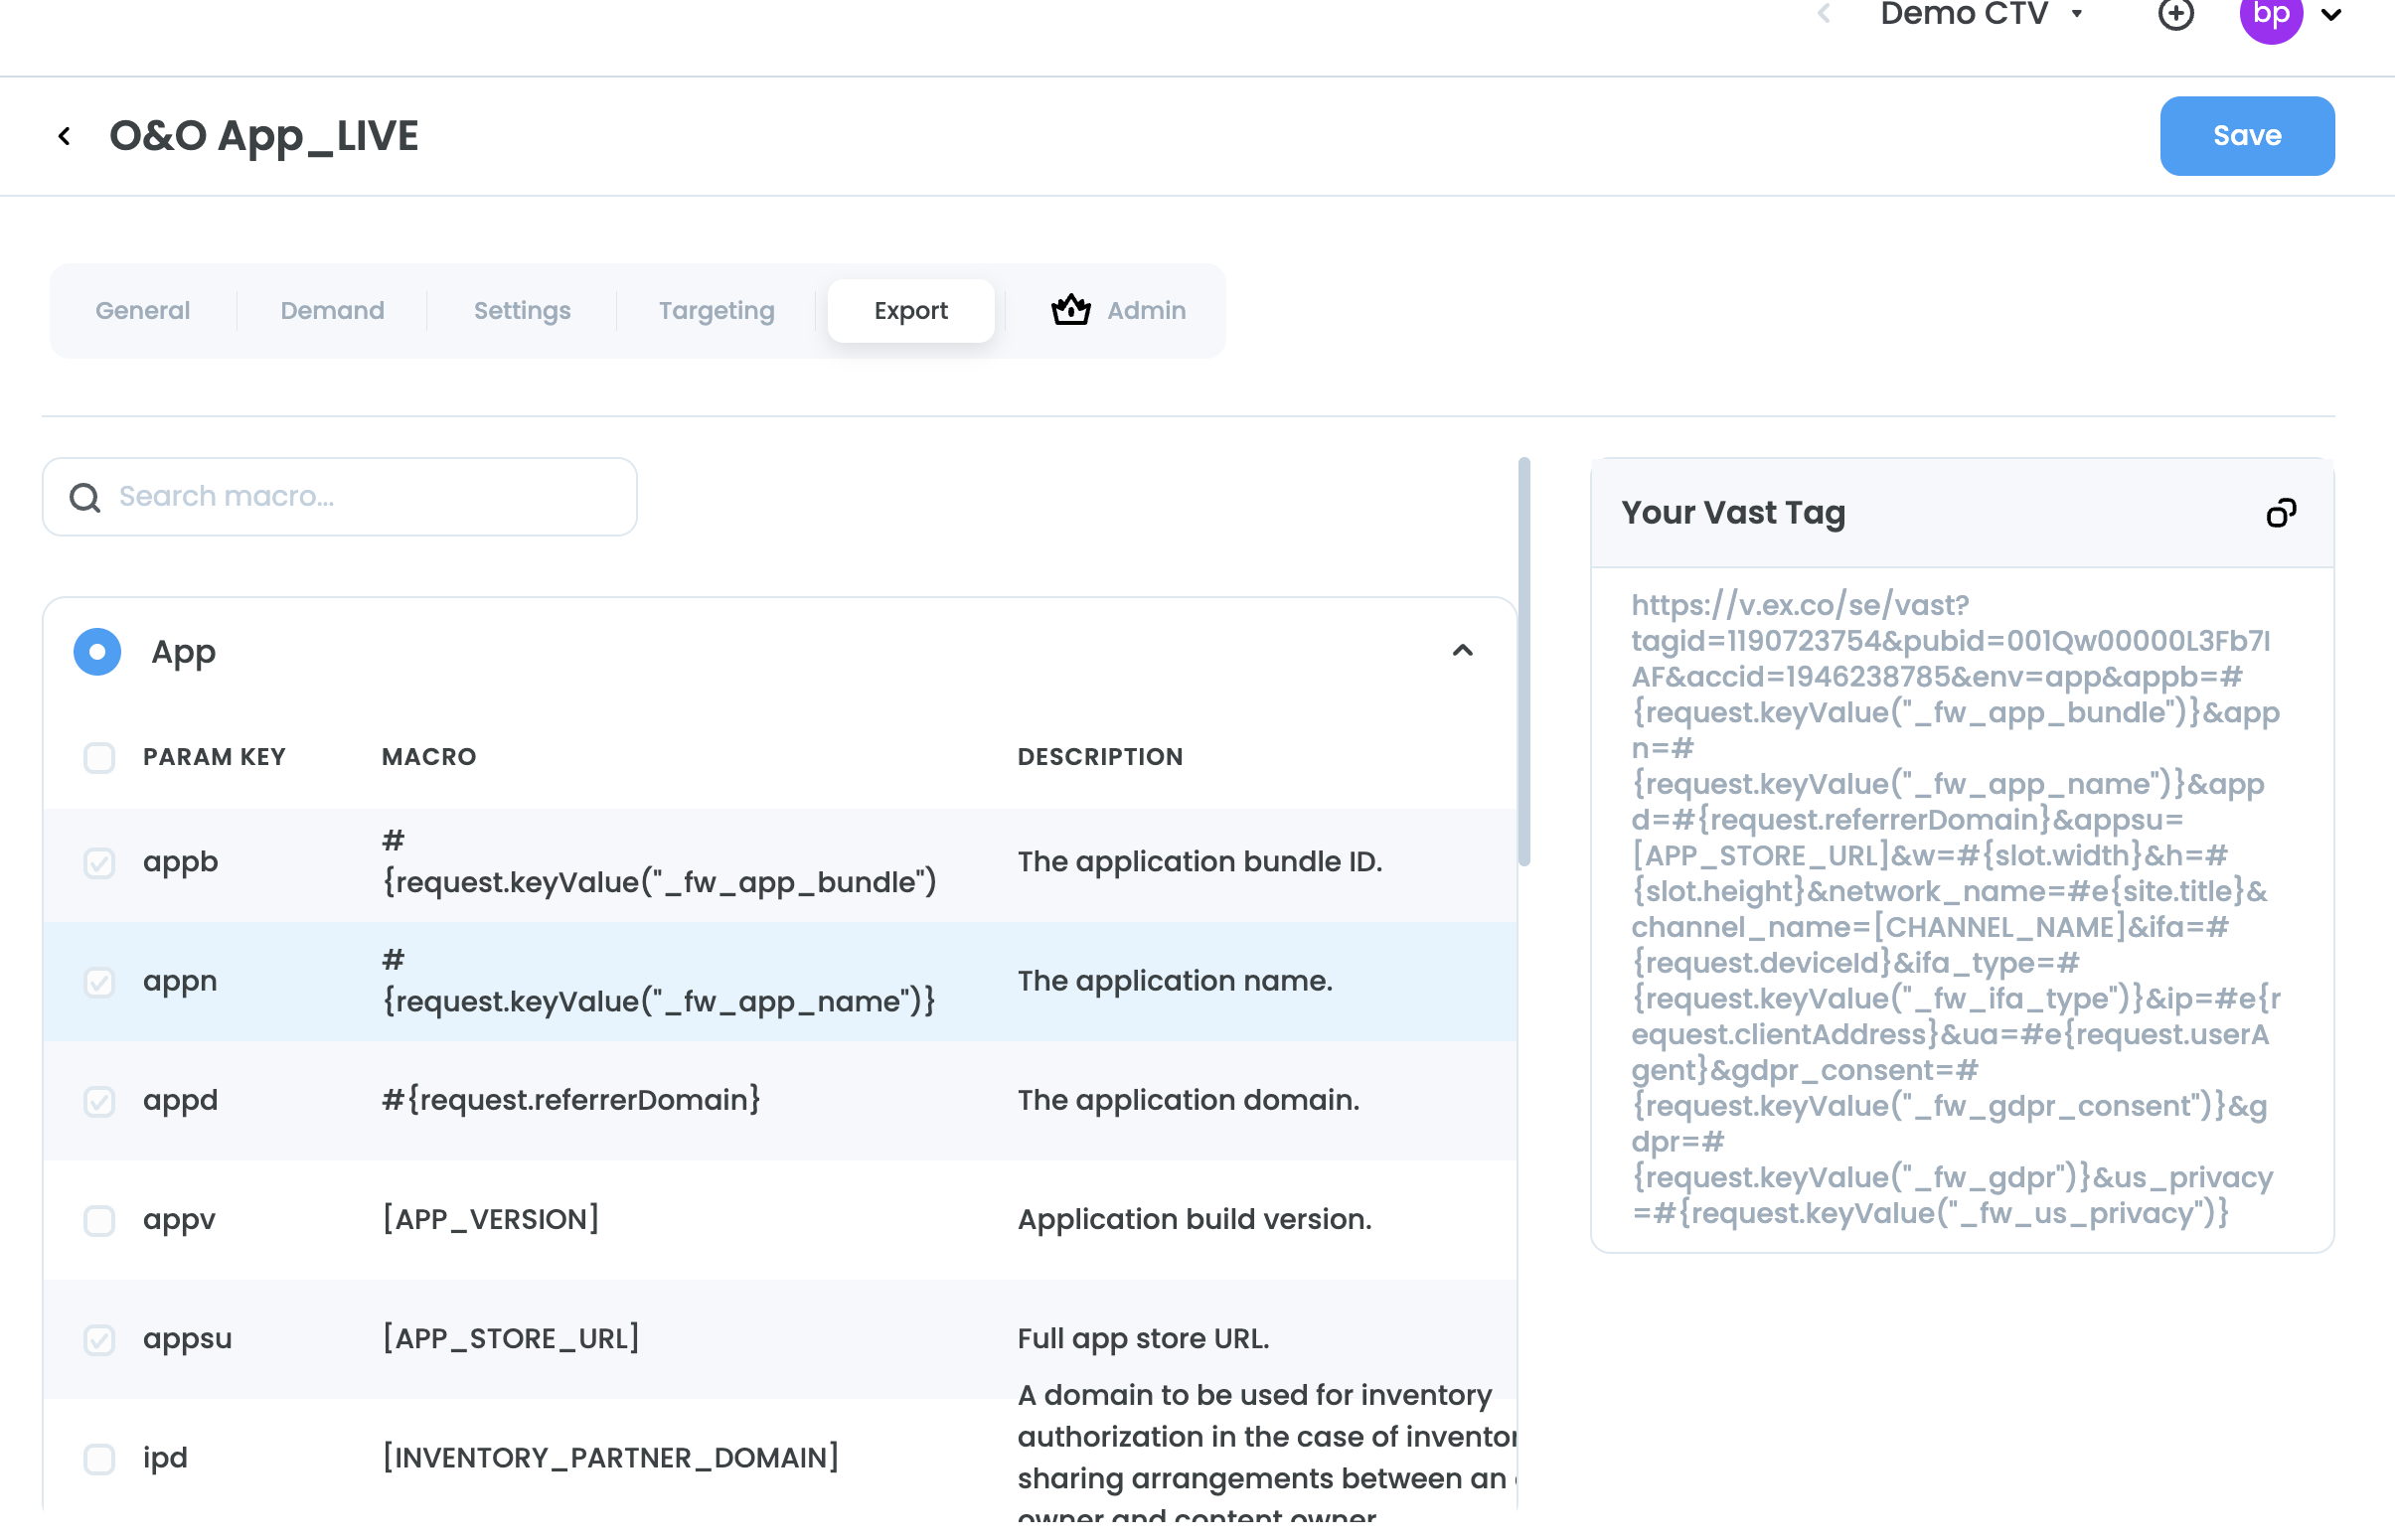Viewport: 2395px width, 1540px height.
Task: Click the back arrow beside O&O App_LIVE
Action: coord(65,136)
